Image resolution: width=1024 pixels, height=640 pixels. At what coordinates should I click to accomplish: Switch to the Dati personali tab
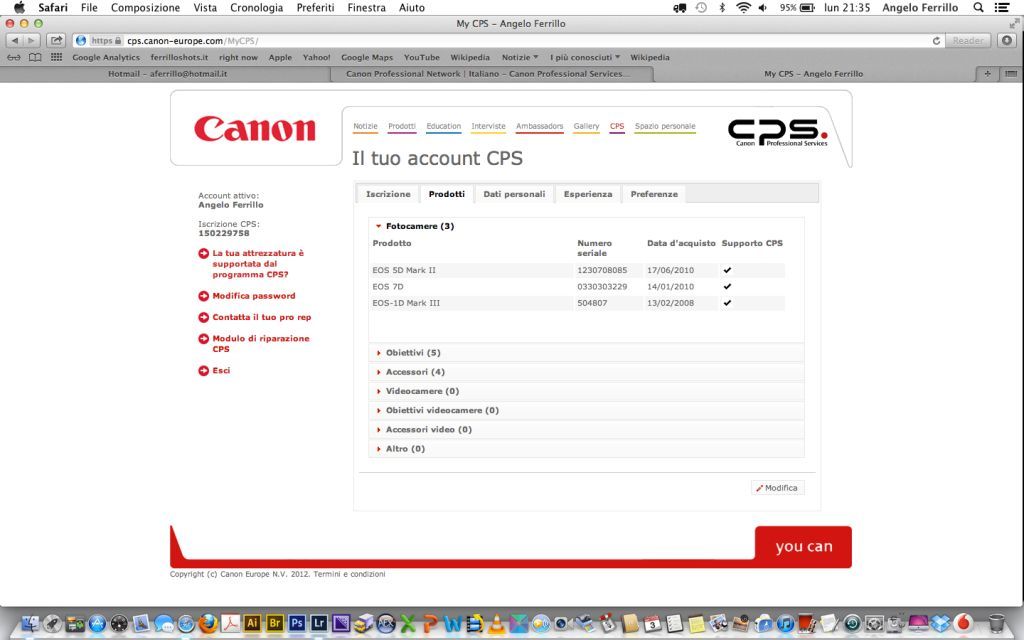(x=514, y=194)
